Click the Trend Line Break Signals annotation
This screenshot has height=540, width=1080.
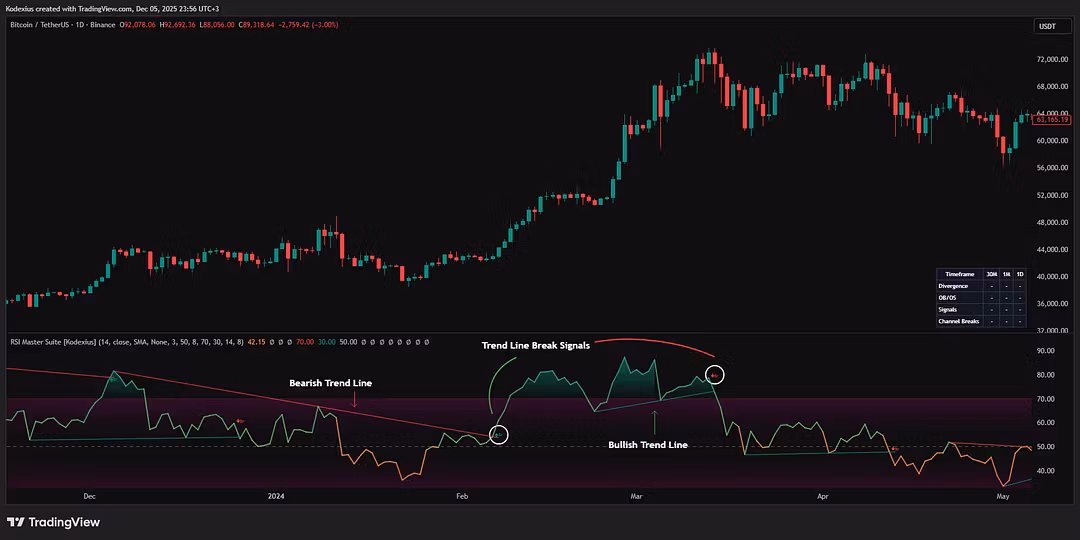pos(535,345)
